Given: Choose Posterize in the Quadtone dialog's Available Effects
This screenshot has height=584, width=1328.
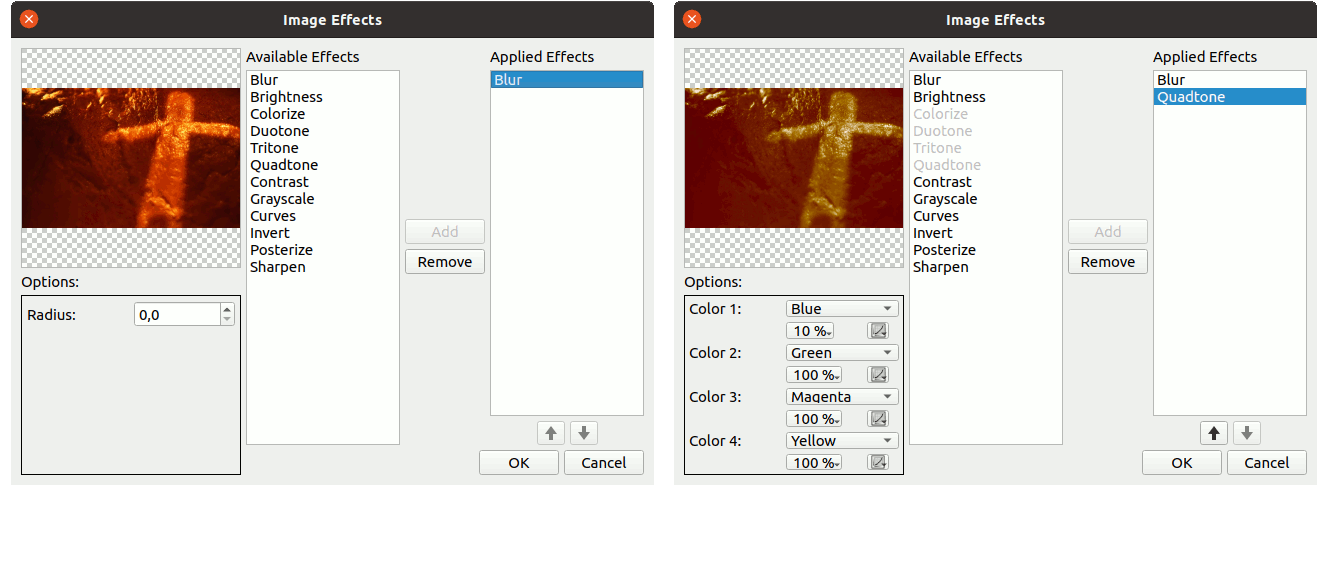Looking at the screenshot, I should 944,250.
